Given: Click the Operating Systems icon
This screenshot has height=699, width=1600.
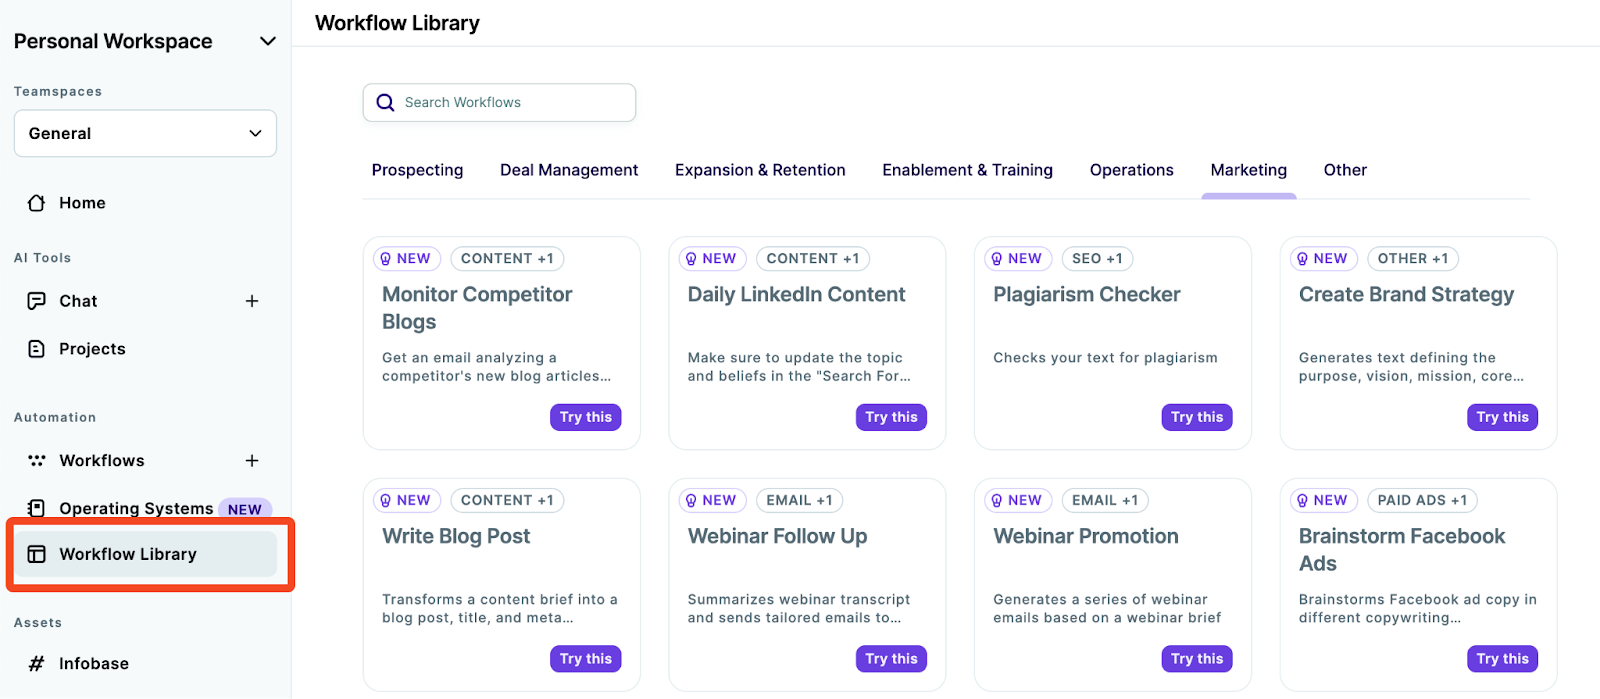Looking at the screenshot, I should 37,508.
